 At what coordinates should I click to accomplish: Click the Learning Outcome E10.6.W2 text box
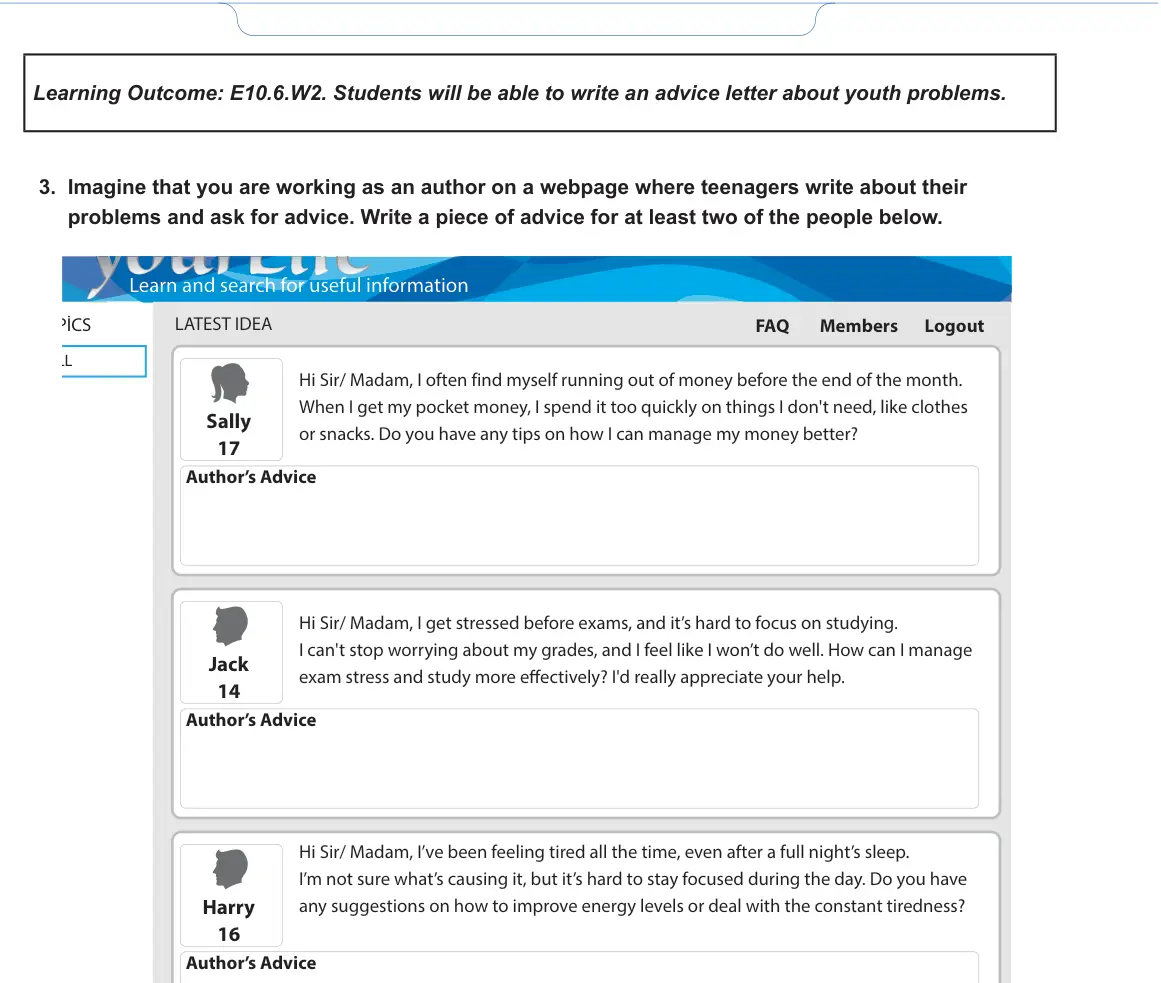click(x=540, y=93)
